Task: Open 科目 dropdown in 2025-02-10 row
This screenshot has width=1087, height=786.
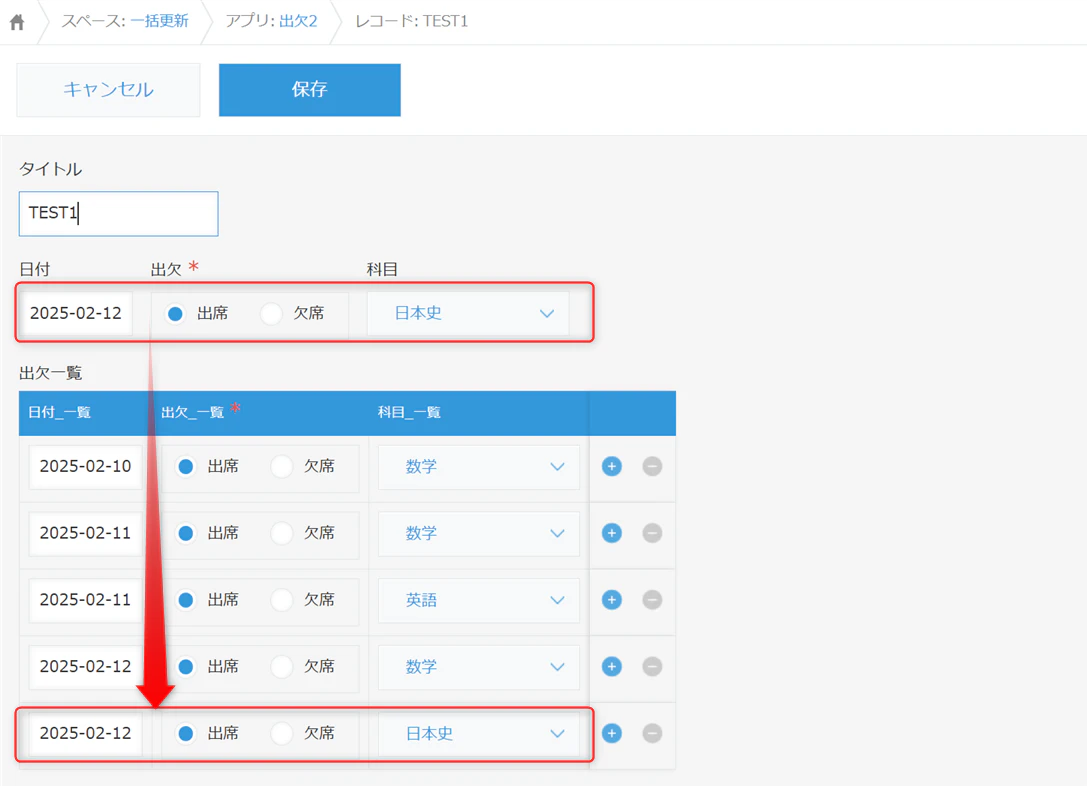Action: point(478,466)
